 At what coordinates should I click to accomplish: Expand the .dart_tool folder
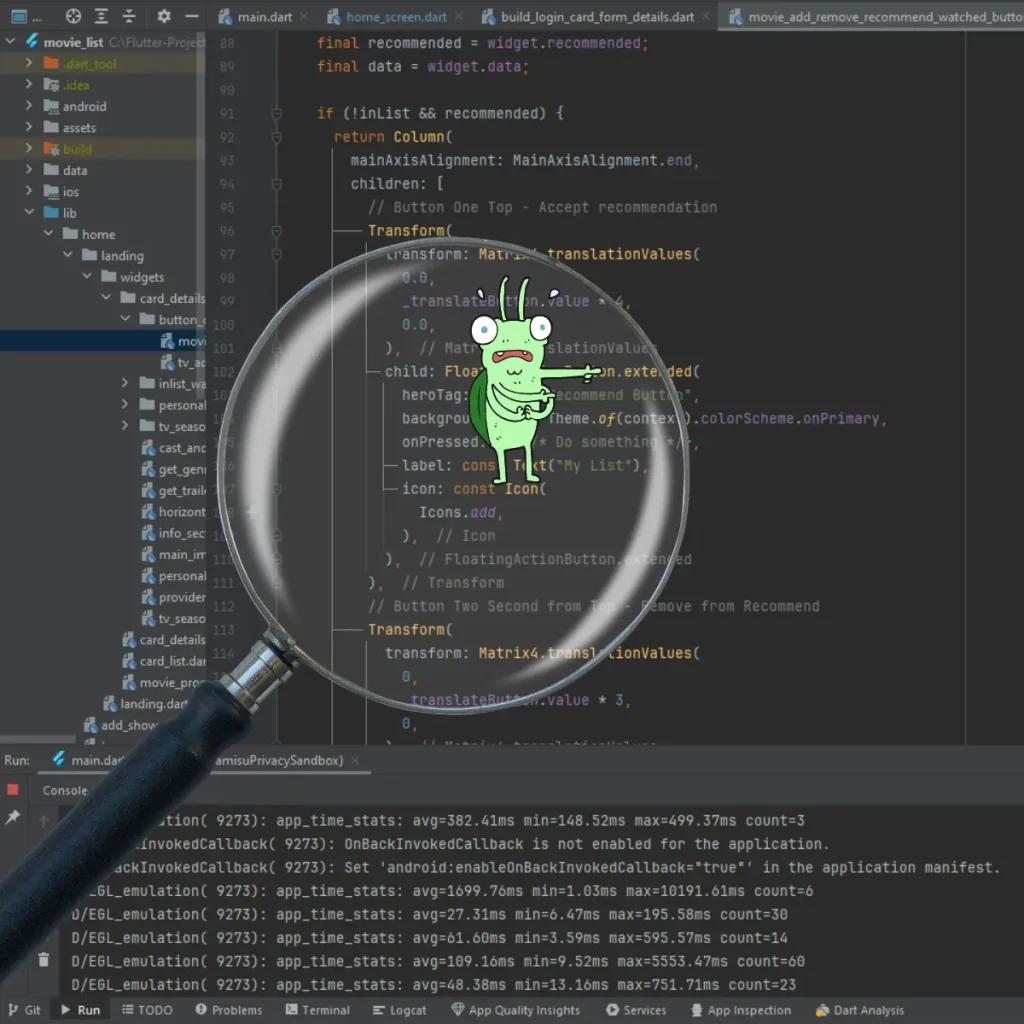(x=29, y=63)
